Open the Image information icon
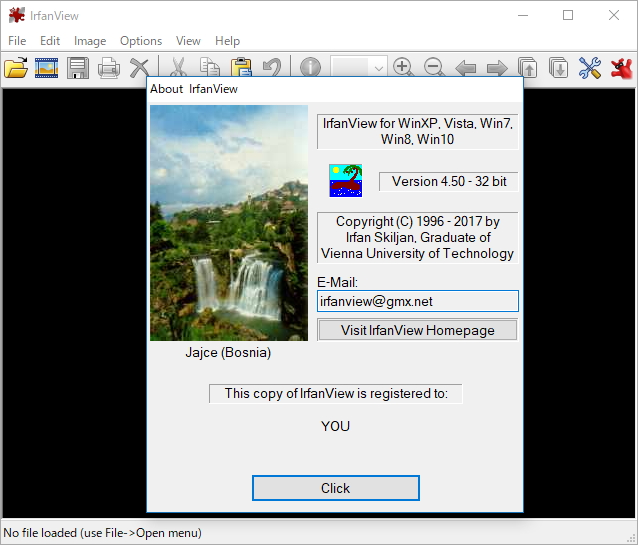The image size is (638, 545). (x=310, y=68)
